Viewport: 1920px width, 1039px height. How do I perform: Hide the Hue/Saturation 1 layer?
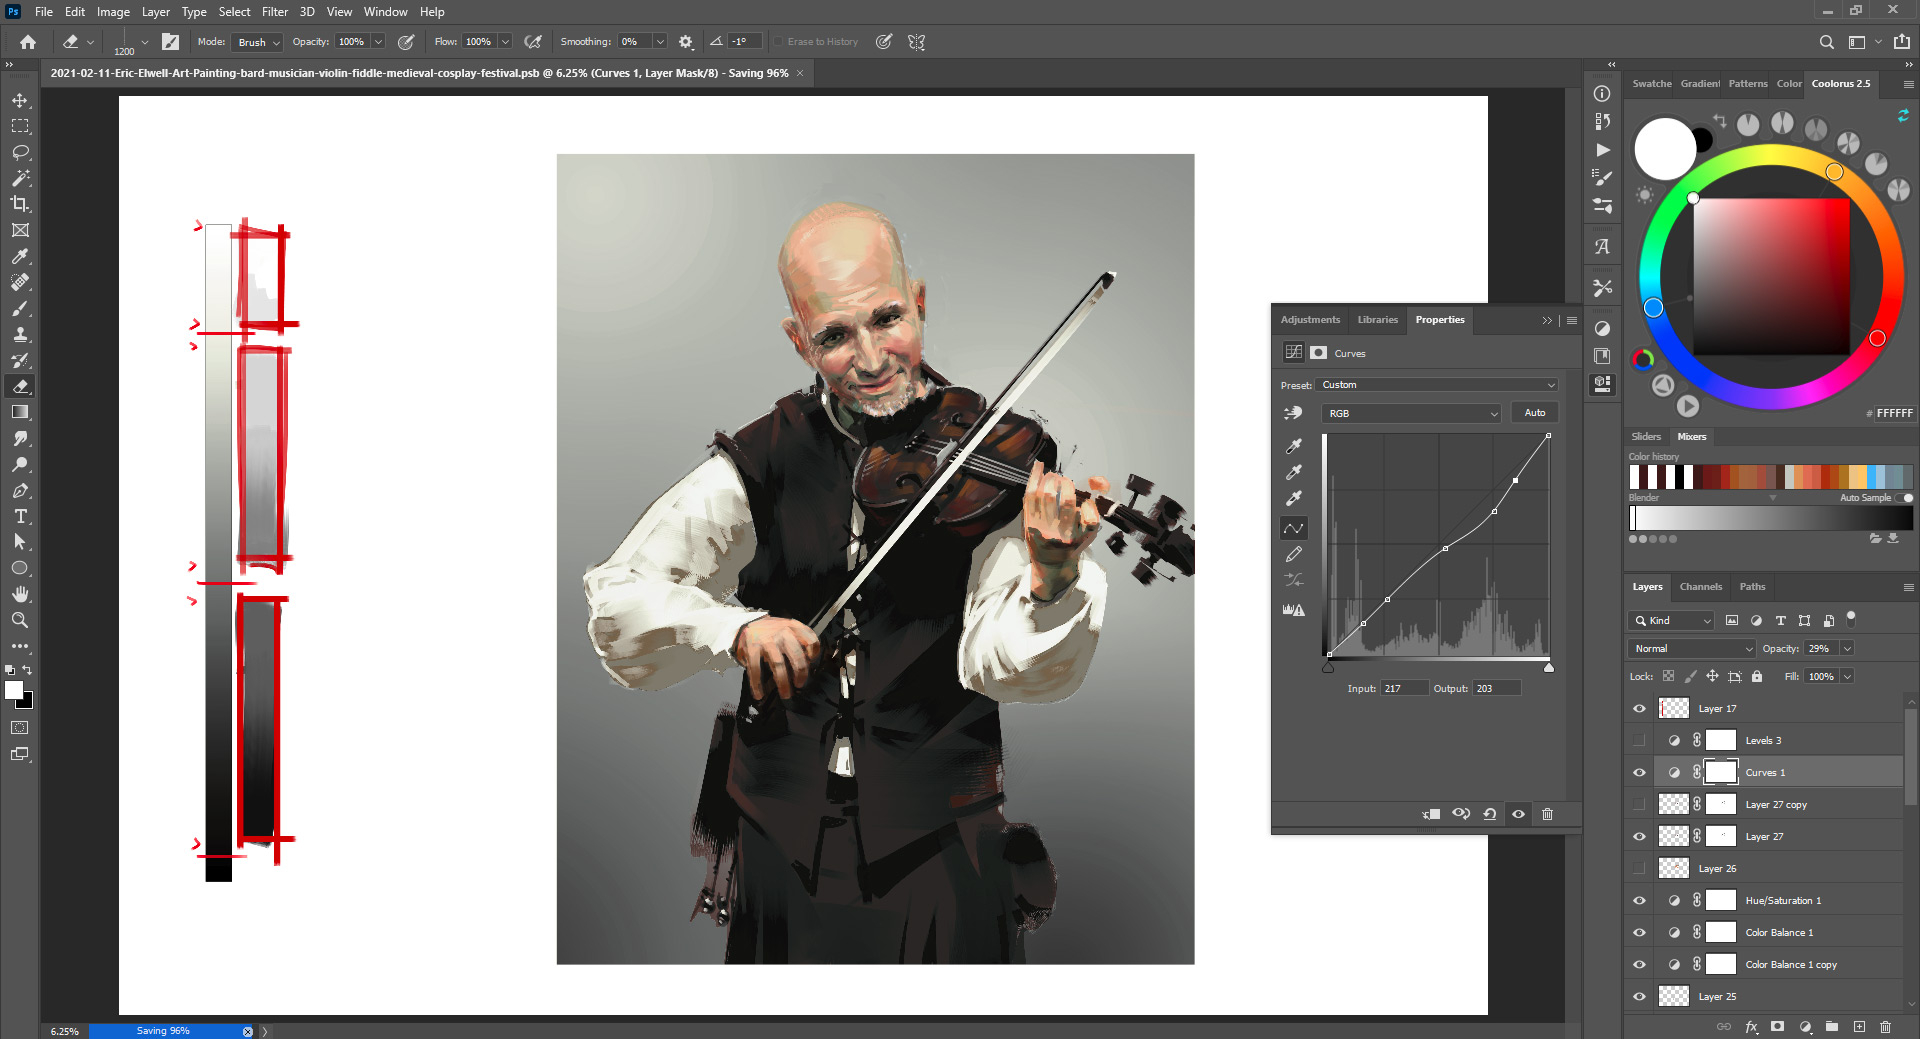coord(1639,900)
